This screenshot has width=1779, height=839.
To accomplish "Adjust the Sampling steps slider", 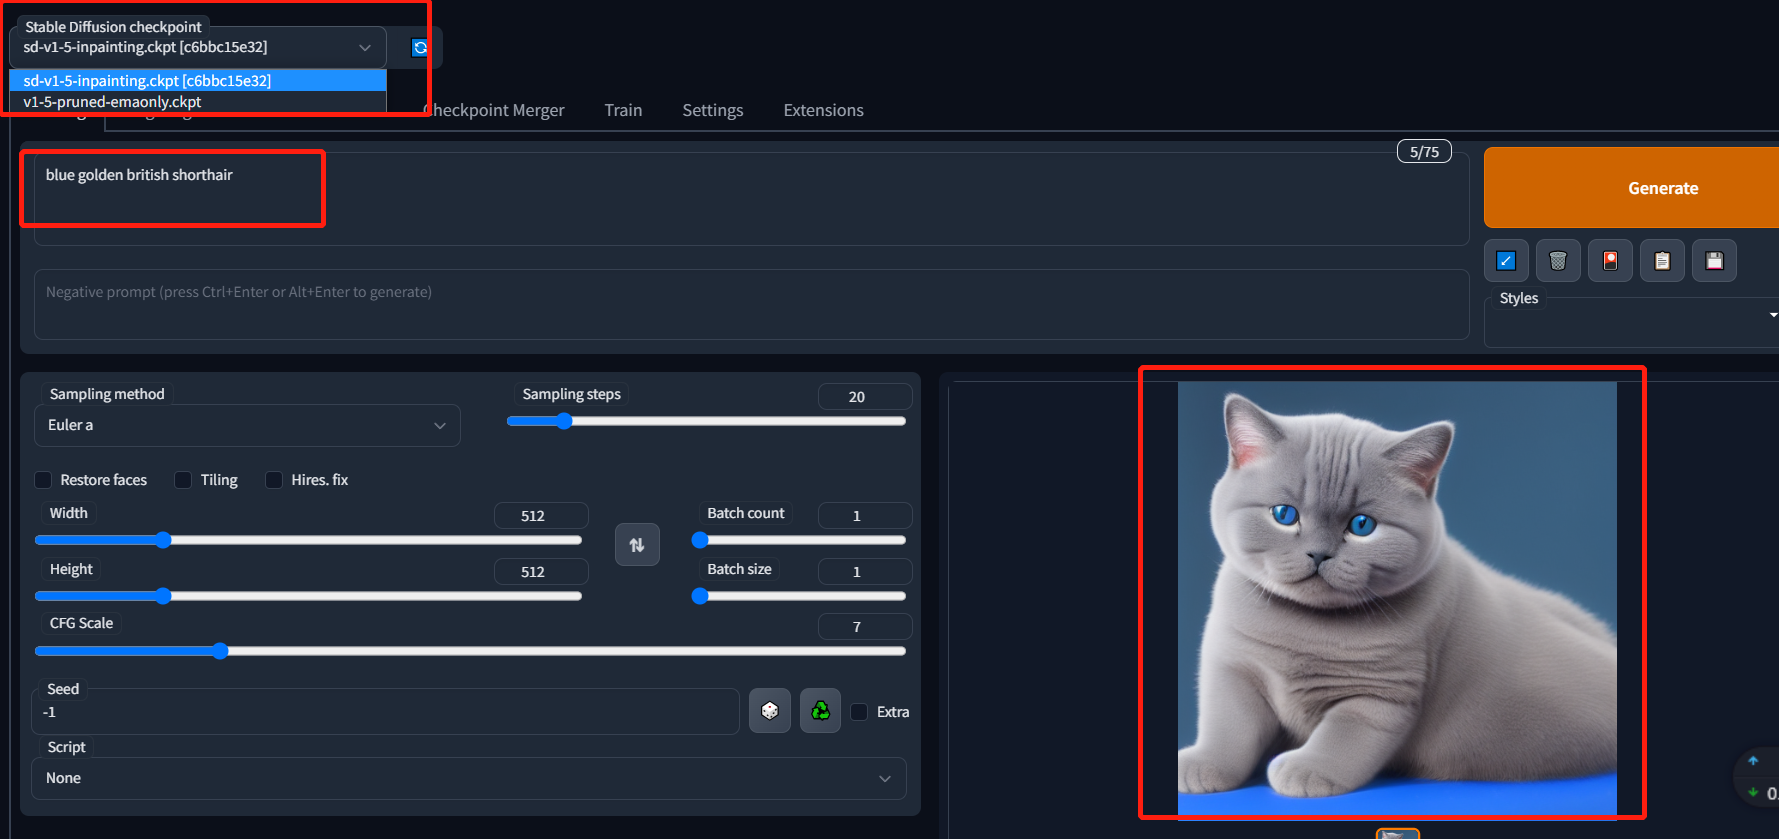I will (x=706, y=421).
